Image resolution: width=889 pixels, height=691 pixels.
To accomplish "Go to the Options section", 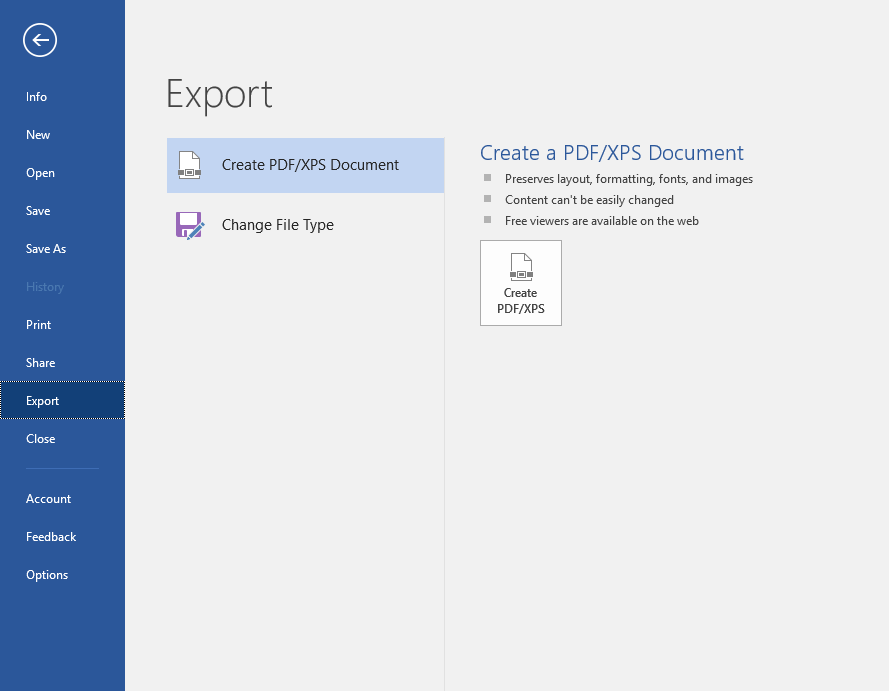I will (47, 574).
